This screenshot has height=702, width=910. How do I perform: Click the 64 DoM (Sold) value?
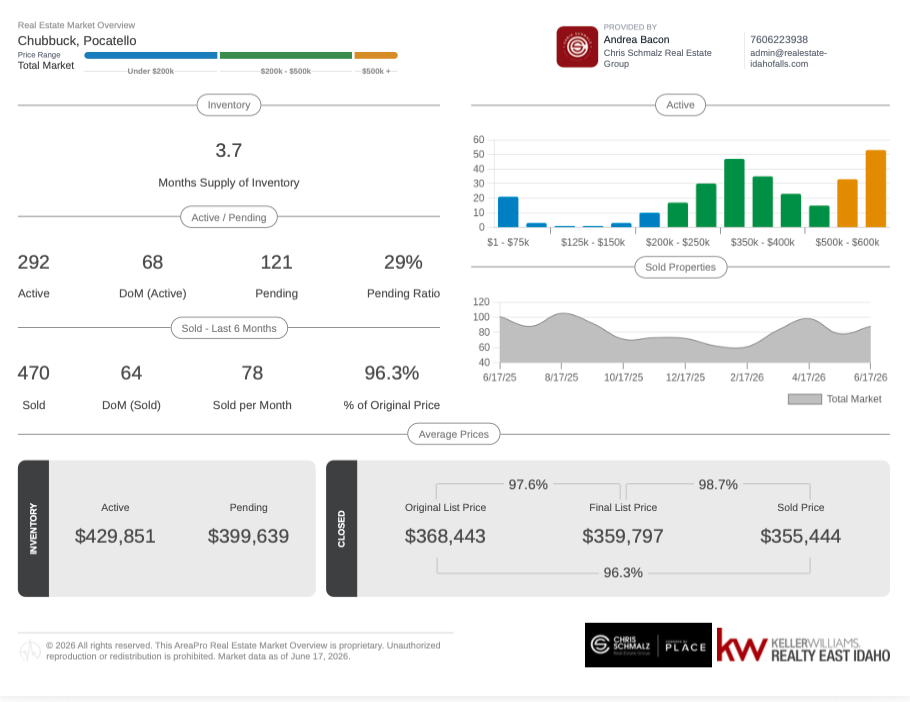[131, 373]
